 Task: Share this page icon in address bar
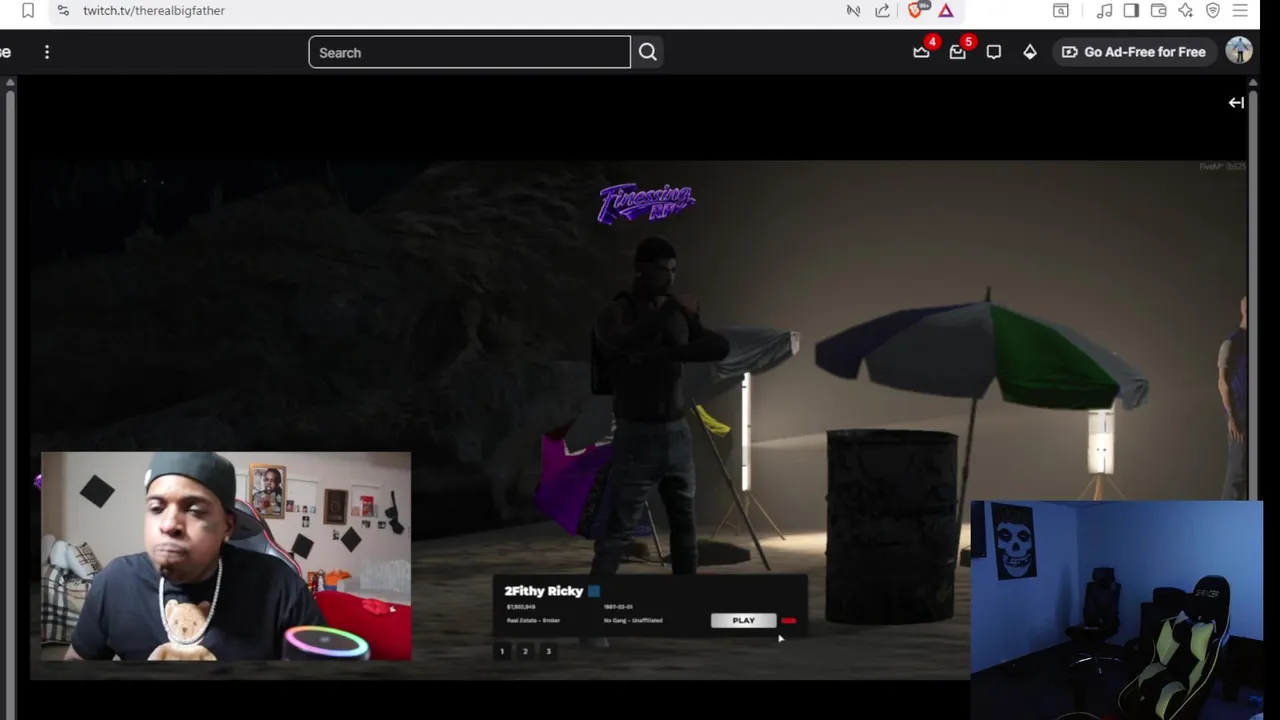click(x=882, y=10)
